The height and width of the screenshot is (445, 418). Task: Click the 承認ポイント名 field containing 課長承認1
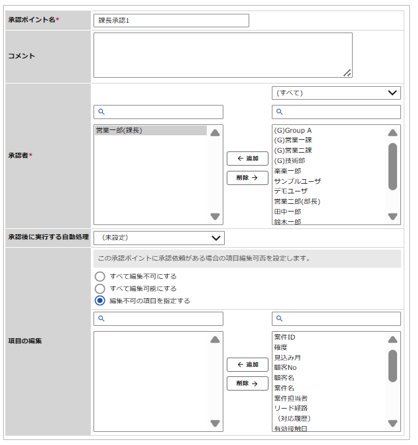(x=171, y=20)
